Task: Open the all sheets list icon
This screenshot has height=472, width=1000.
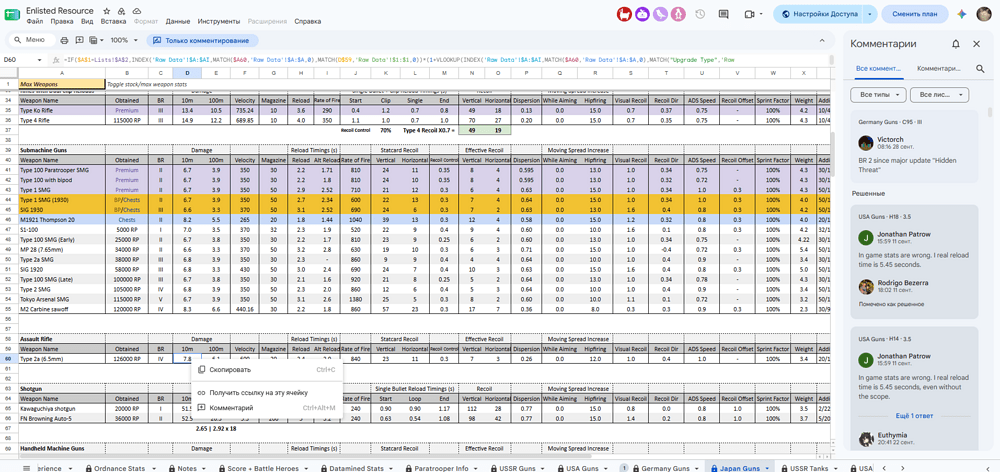Action: point(26,468)
